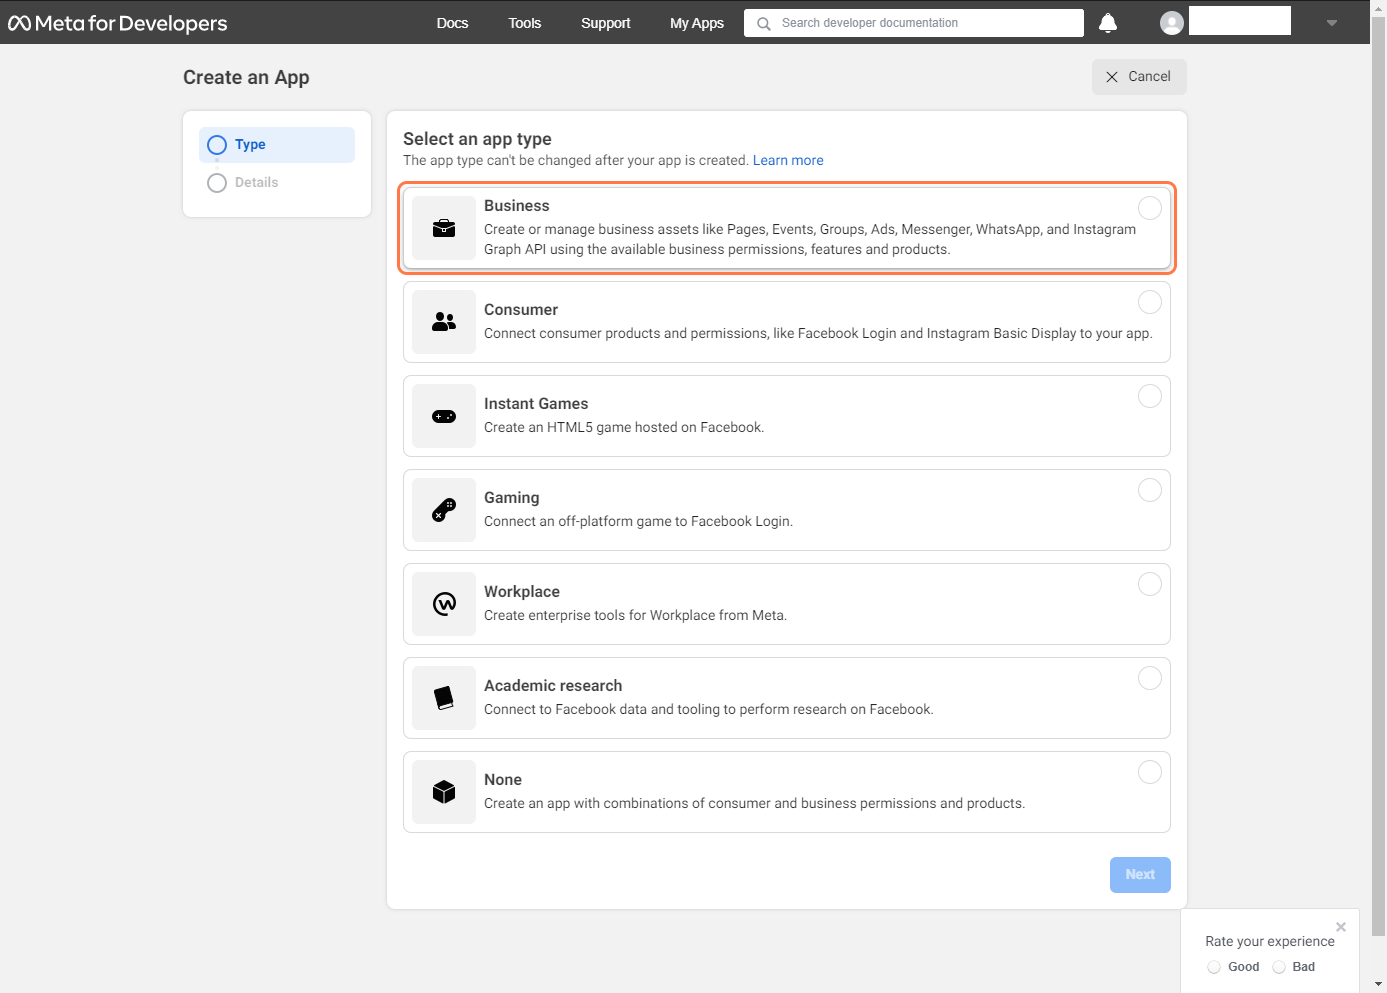Click the user profile avatar
The width and height of the screenshot is (1387, 993).
point(1172,23)
